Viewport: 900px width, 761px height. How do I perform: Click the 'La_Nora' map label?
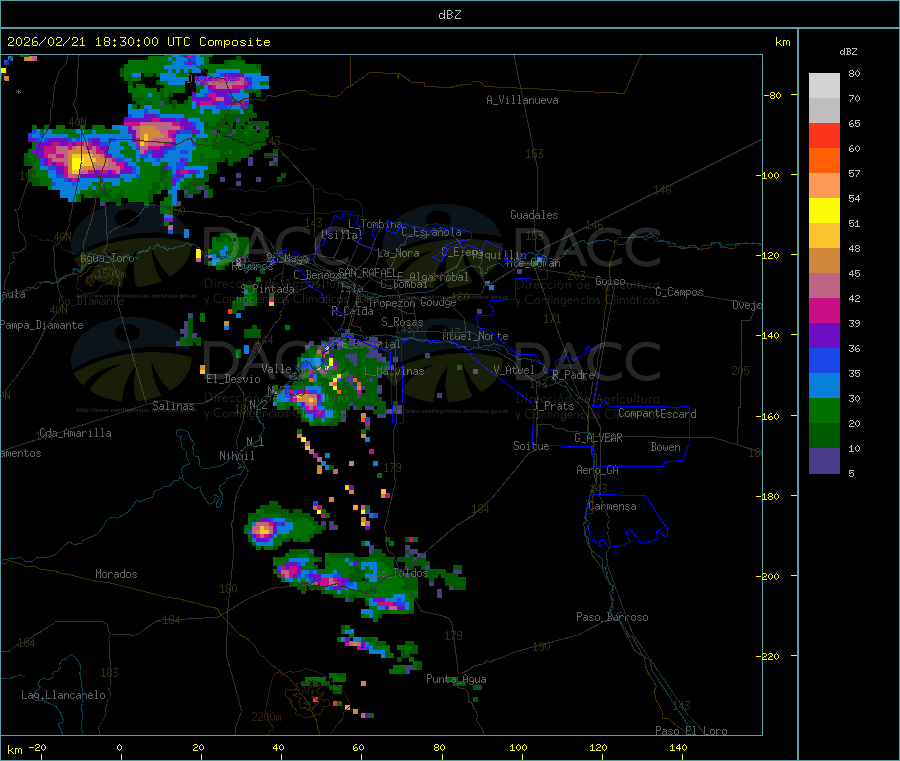click(x=398, y=253)
